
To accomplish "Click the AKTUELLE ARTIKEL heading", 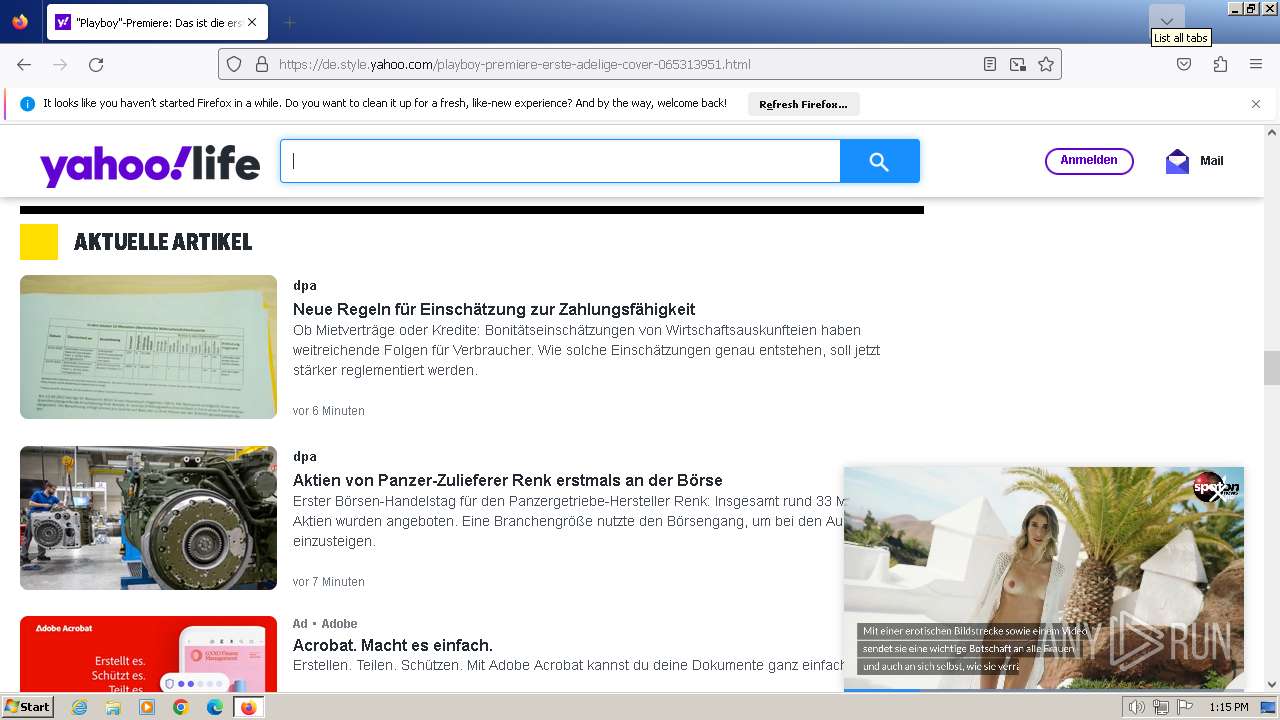I will [x=163, y=242].
